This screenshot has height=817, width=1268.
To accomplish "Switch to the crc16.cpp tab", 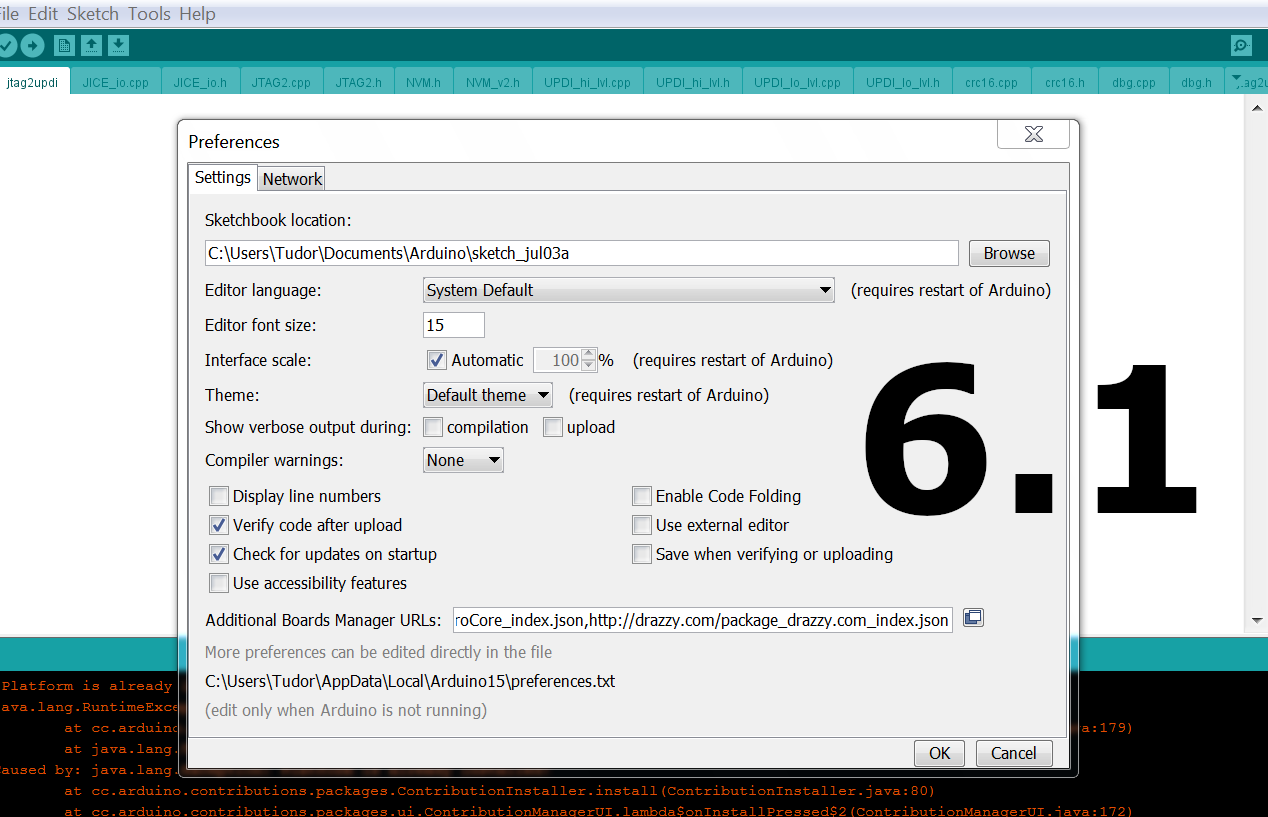I will pos(992,82).
